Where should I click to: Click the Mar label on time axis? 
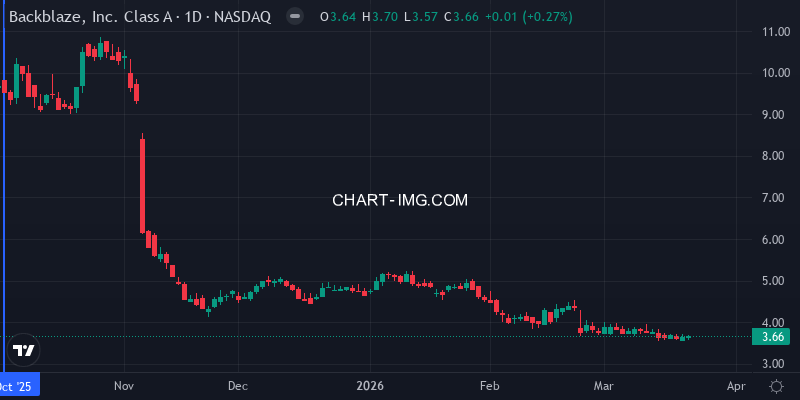click(604, 386)
